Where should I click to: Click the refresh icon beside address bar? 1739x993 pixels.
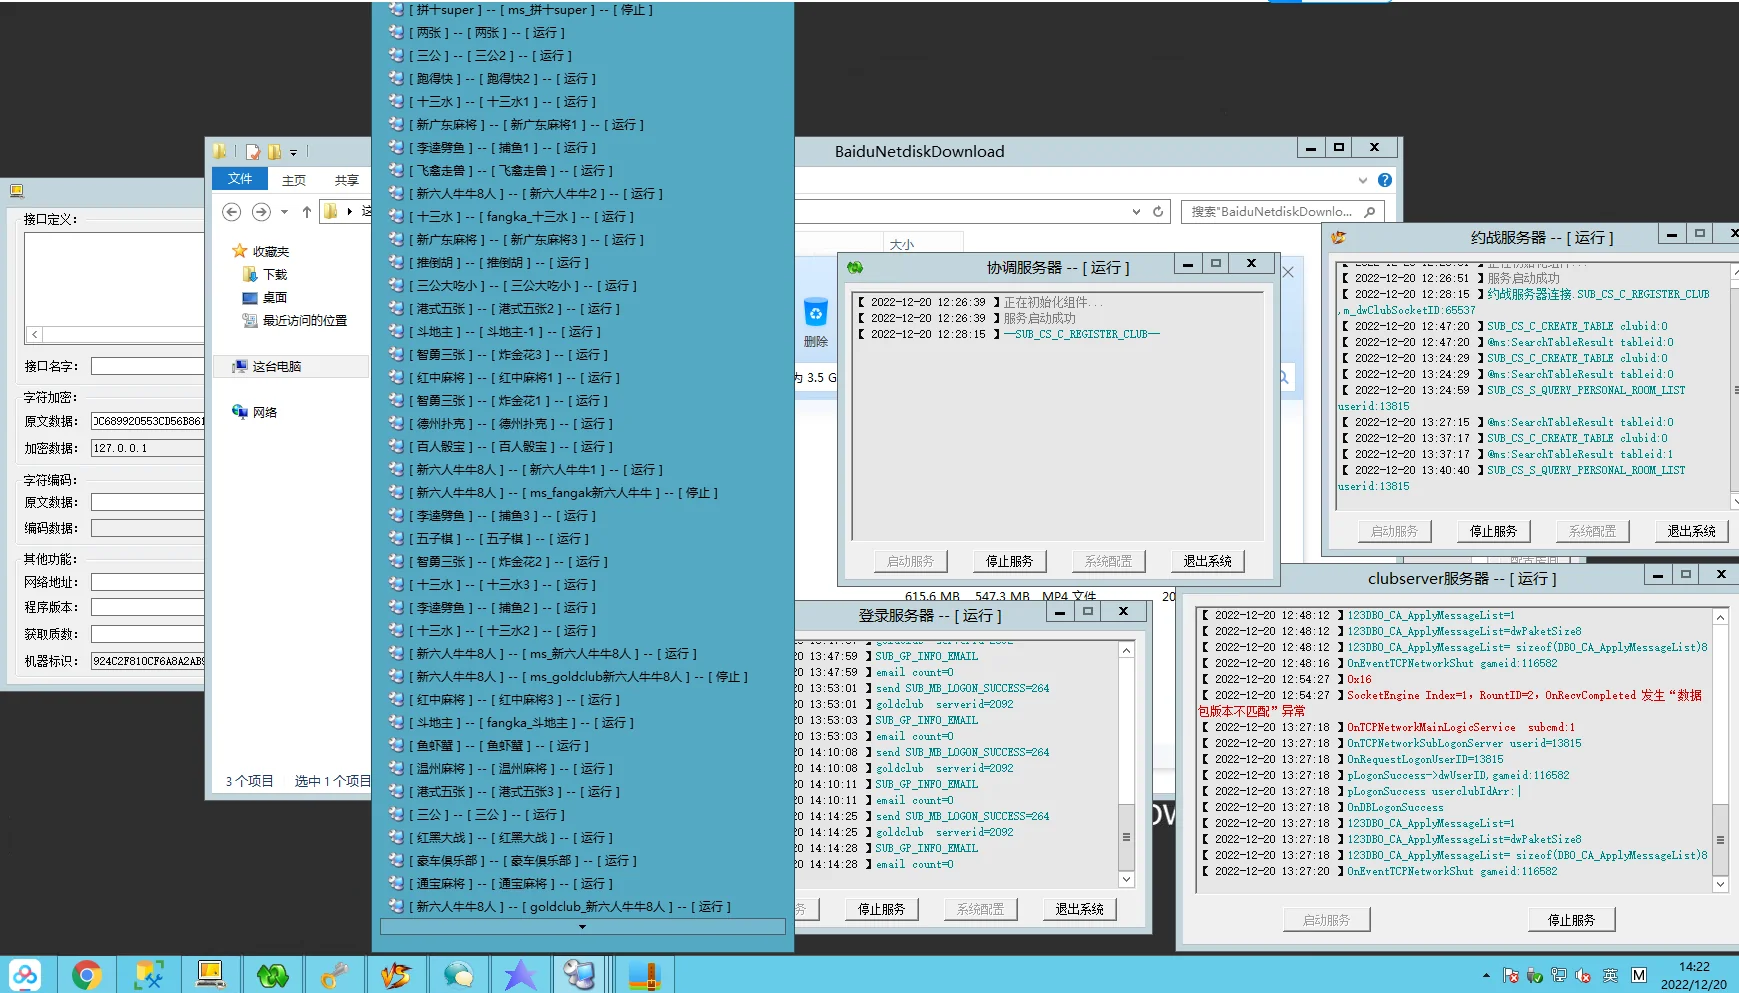pyautogui.click(x=1158, y=212)
